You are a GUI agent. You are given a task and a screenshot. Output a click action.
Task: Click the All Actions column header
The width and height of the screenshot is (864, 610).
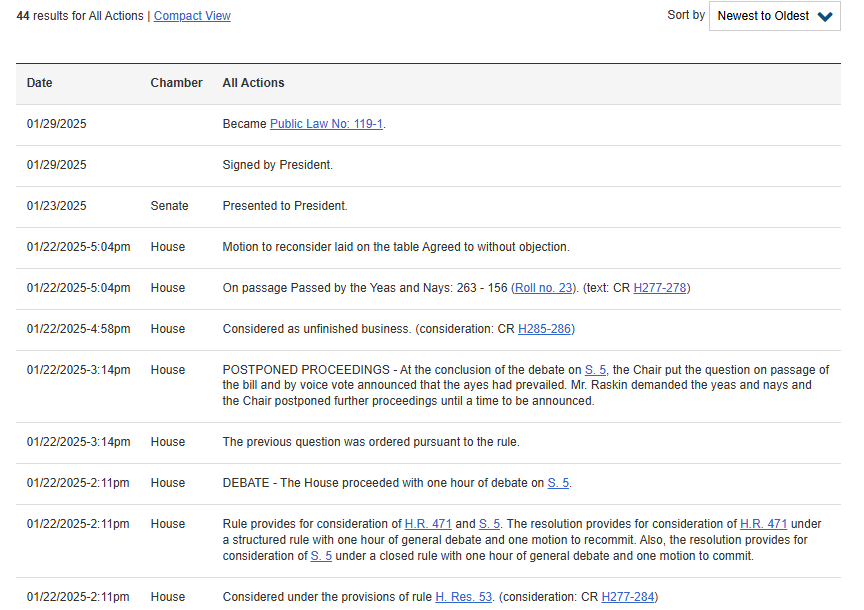[x=253, y=83]
